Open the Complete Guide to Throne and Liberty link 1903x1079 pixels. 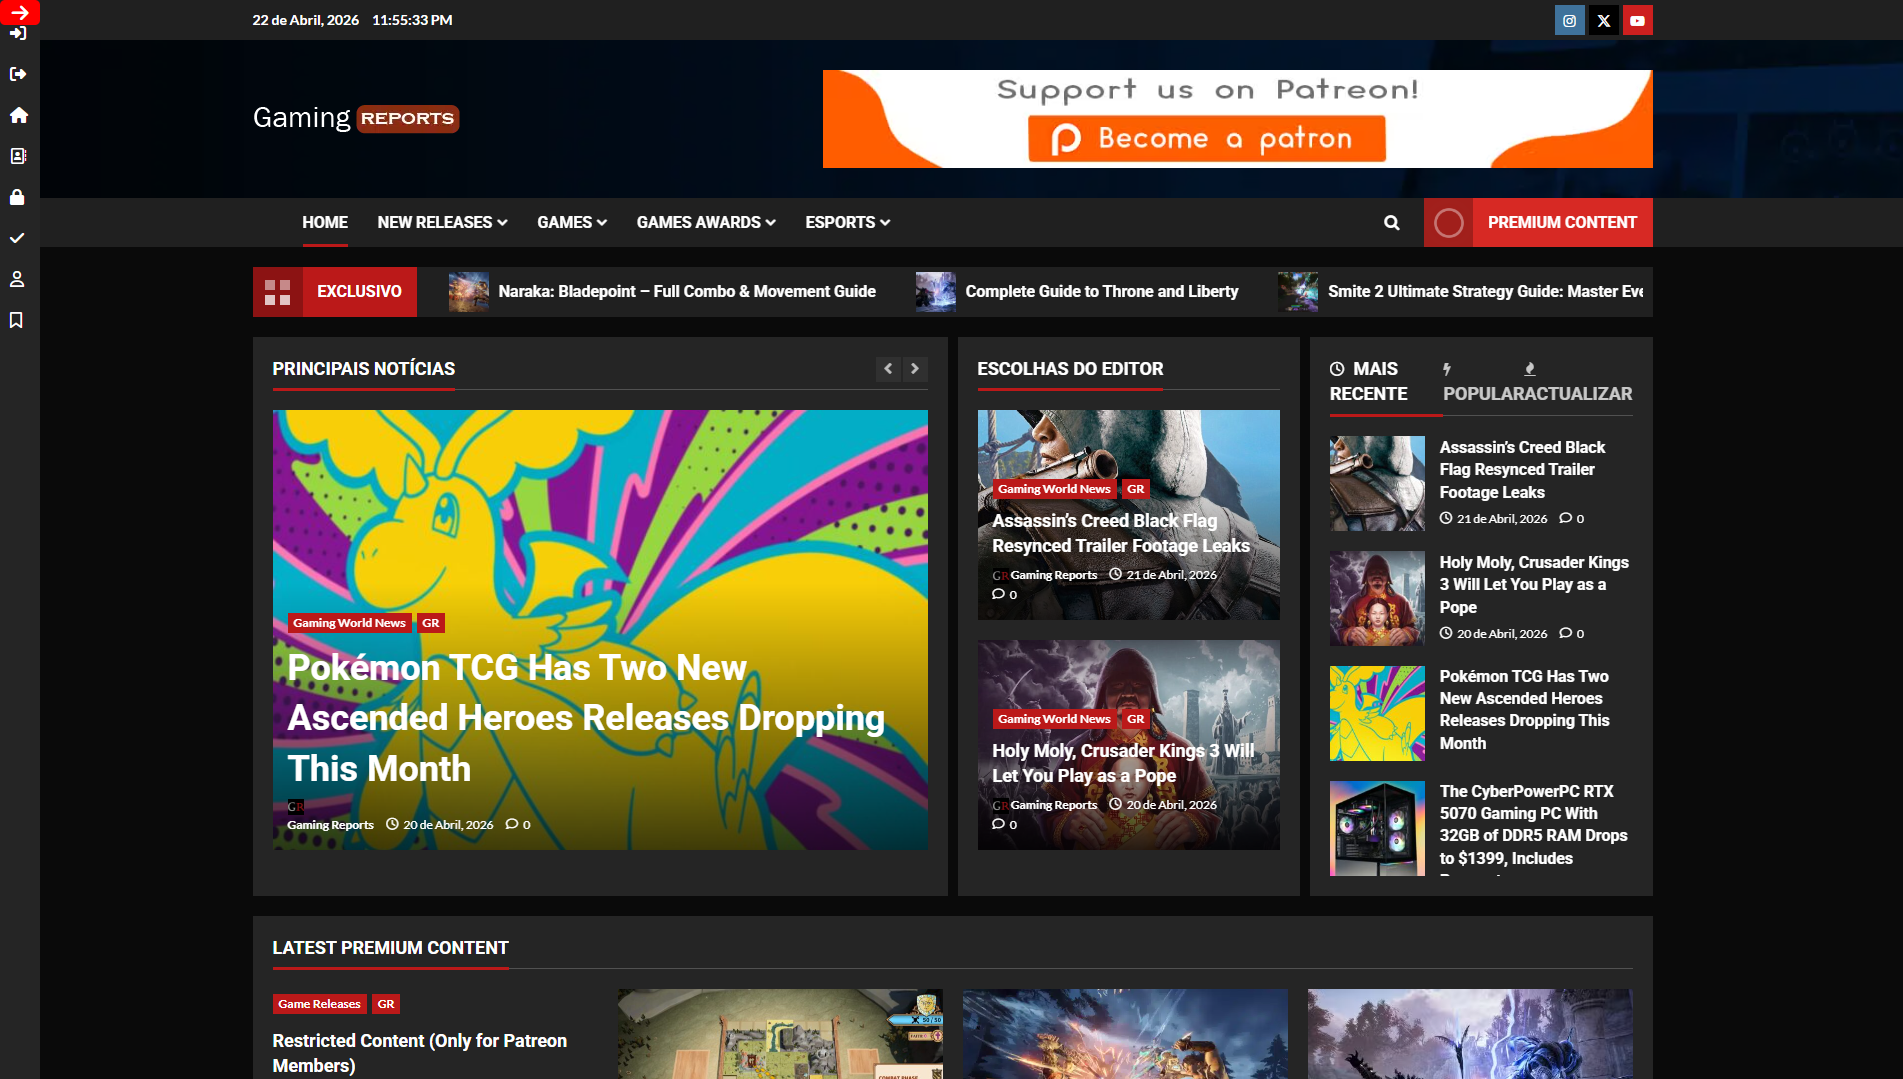tap(1101, 292)
